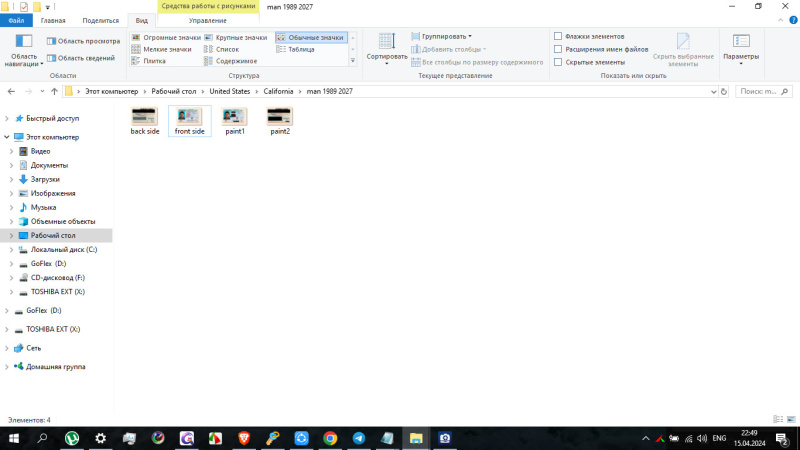
Task: Open the Options (Параметры) icon
Action: (x=741, y=46)
